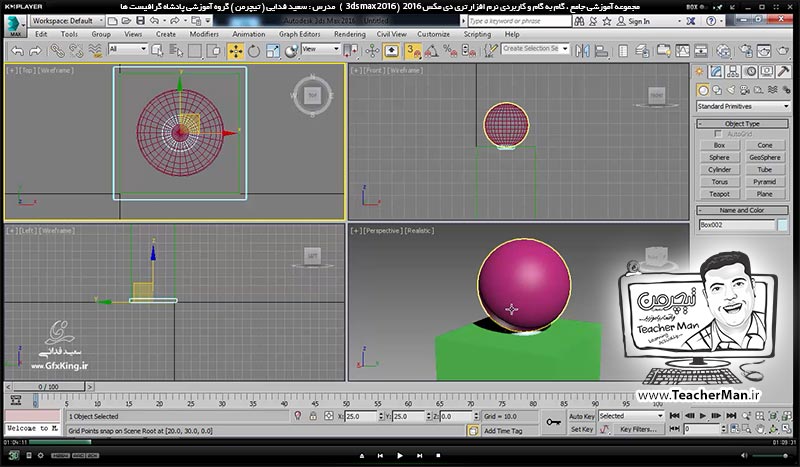Click the Sphere primitive button
Viewport: 800px width, 467px height.
[x=719, y=158]
